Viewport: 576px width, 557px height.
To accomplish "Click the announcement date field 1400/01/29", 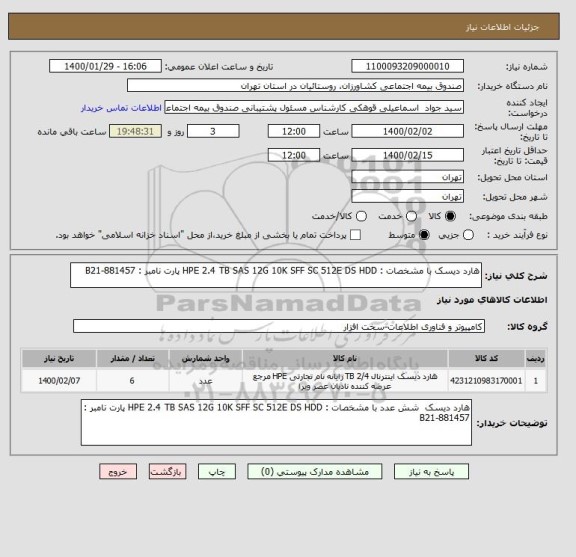I will (105, 67).
